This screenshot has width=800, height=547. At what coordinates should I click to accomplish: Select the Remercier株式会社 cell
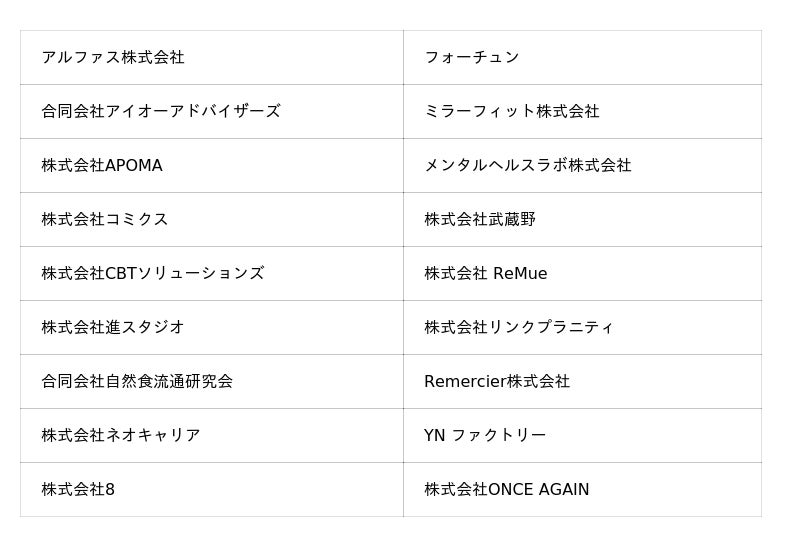497,382
